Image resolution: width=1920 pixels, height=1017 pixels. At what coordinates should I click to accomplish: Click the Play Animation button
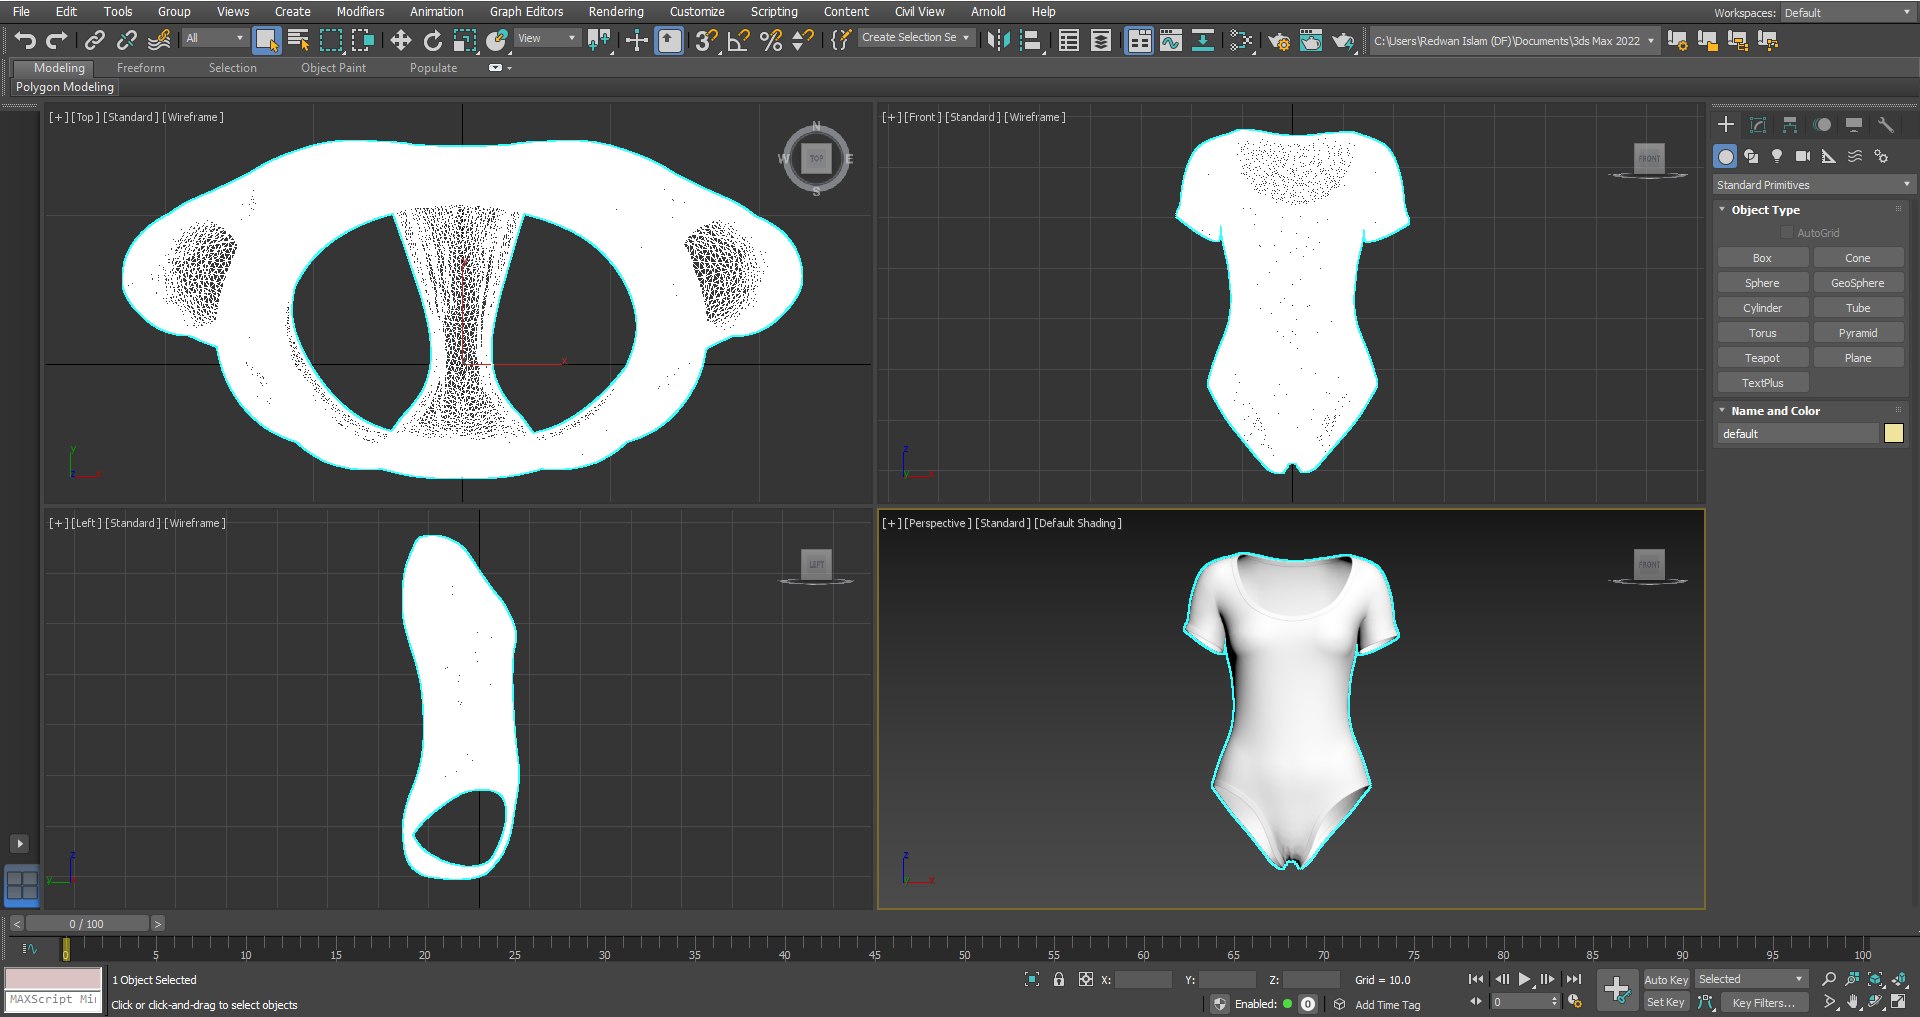click(1525, 979)
